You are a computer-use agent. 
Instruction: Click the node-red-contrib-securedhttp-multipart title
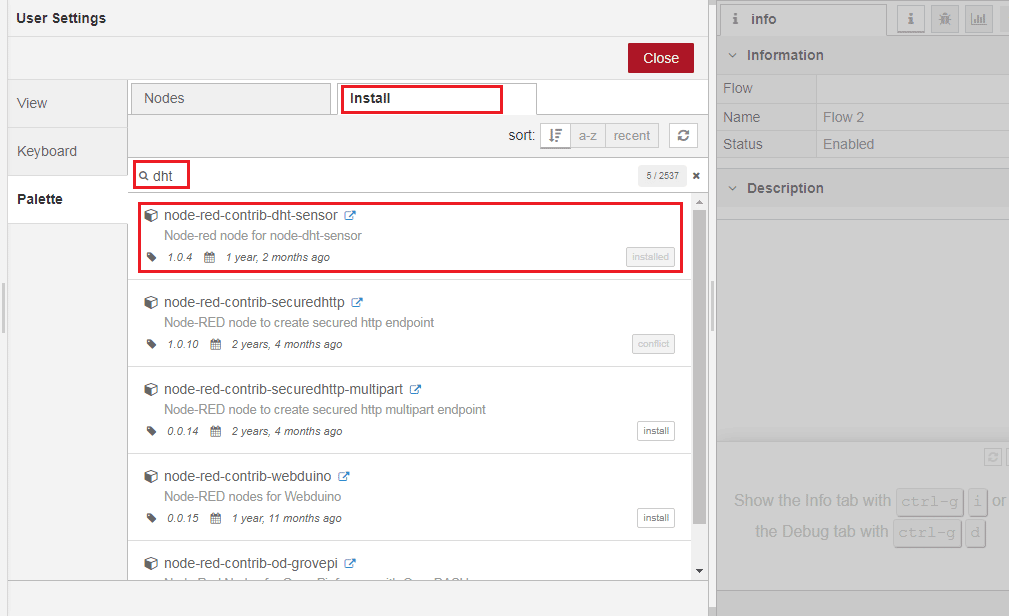click(283, 389)
